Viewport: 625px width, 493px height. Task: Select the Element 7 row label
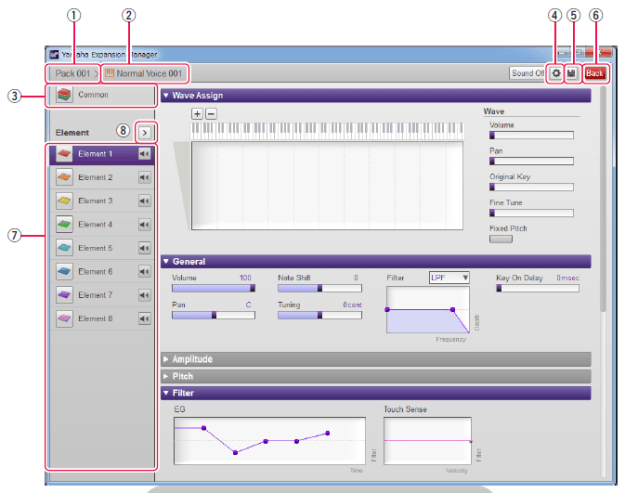[95, 295]
